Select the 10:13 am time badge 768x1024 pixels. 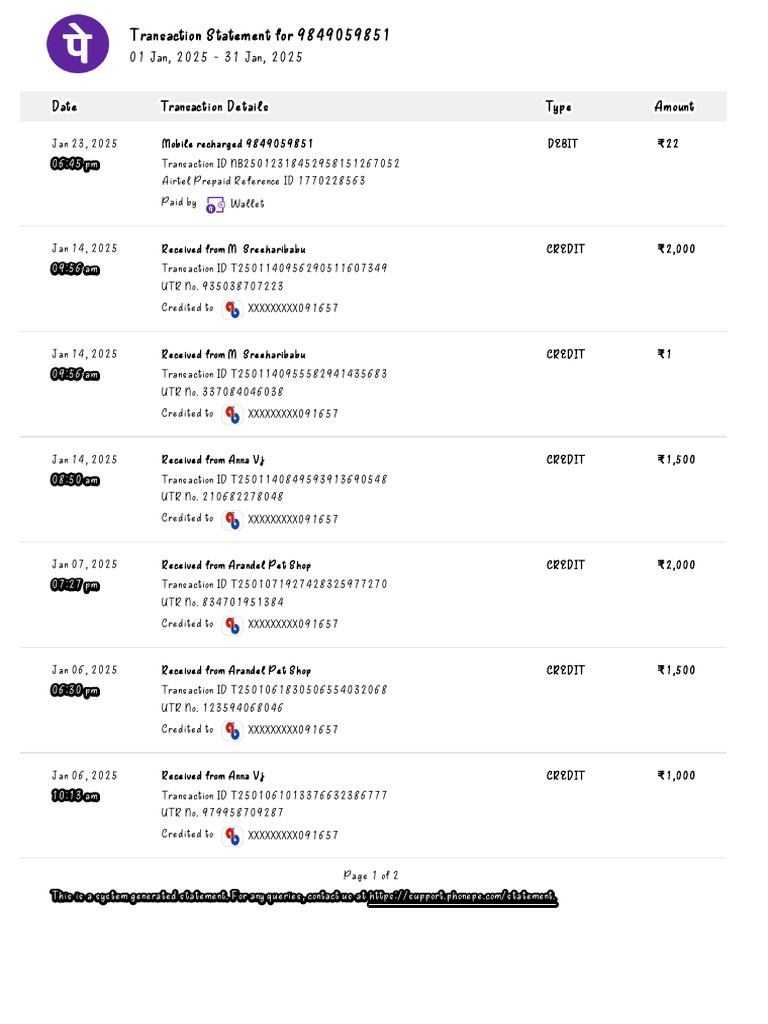pos(76,796)
